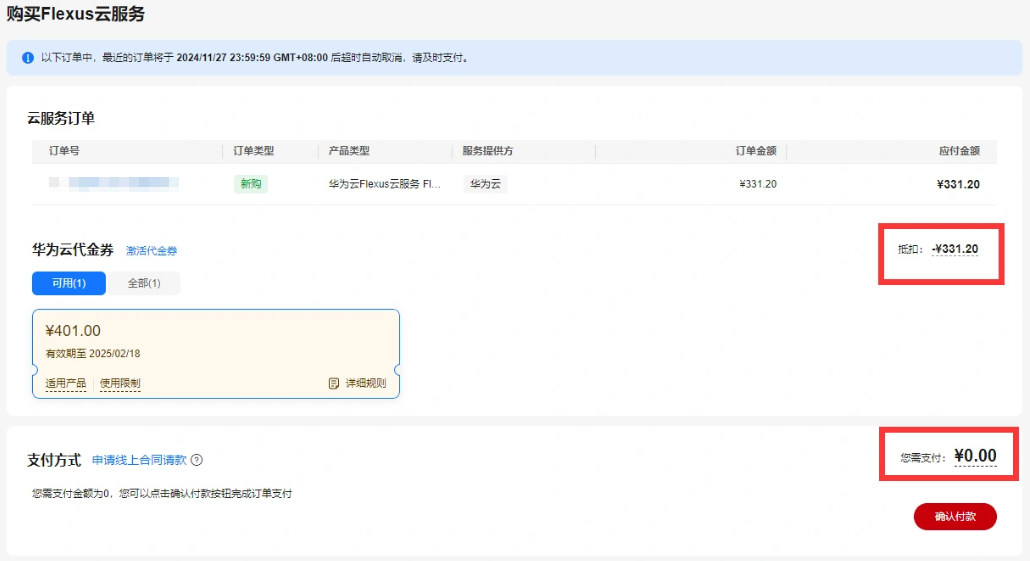Click 适用产品 on the voucher card
1030x561 pixels.
[x=66, y=383]
